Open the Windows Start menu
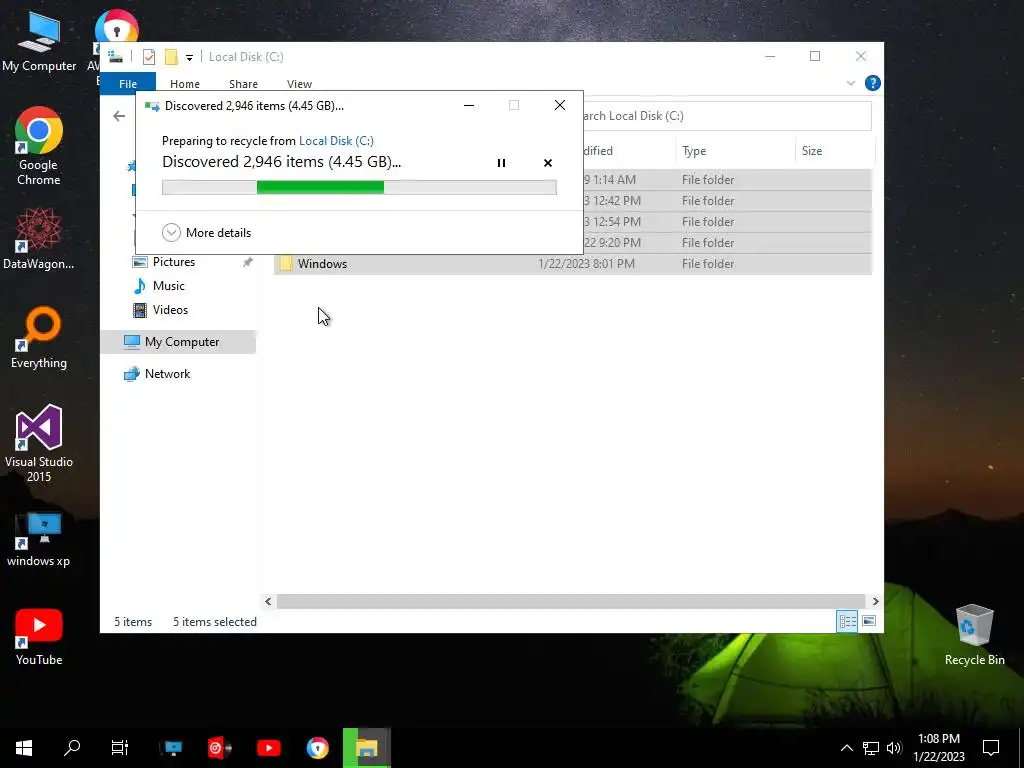 (24, 748)
